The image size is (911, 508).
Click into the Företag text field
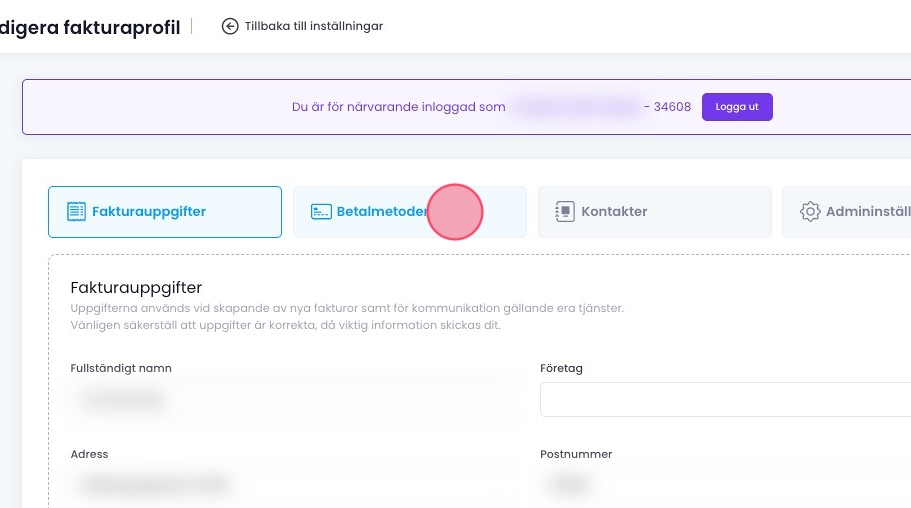725,400
